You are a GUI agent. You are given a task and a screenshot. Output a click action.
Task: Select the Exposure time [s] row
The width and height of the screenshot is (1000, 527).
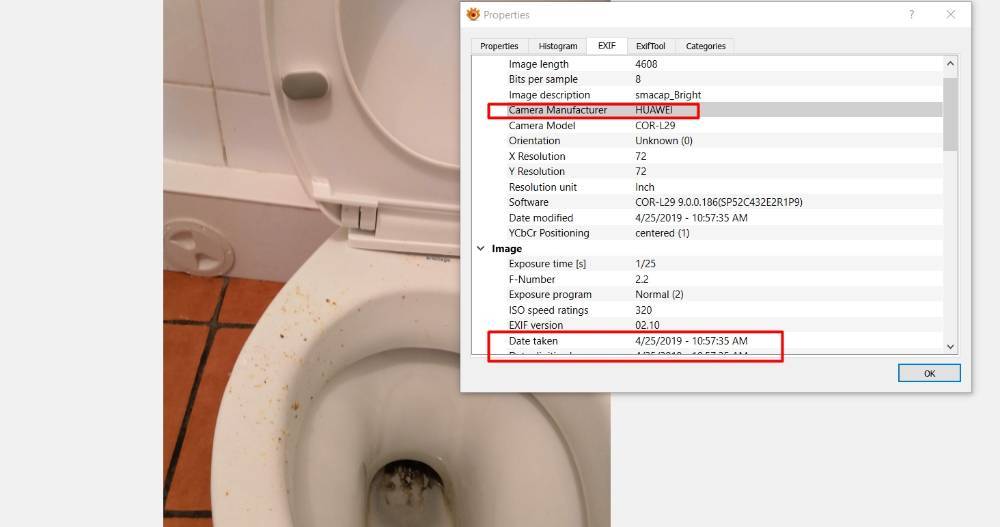[707, 264]
